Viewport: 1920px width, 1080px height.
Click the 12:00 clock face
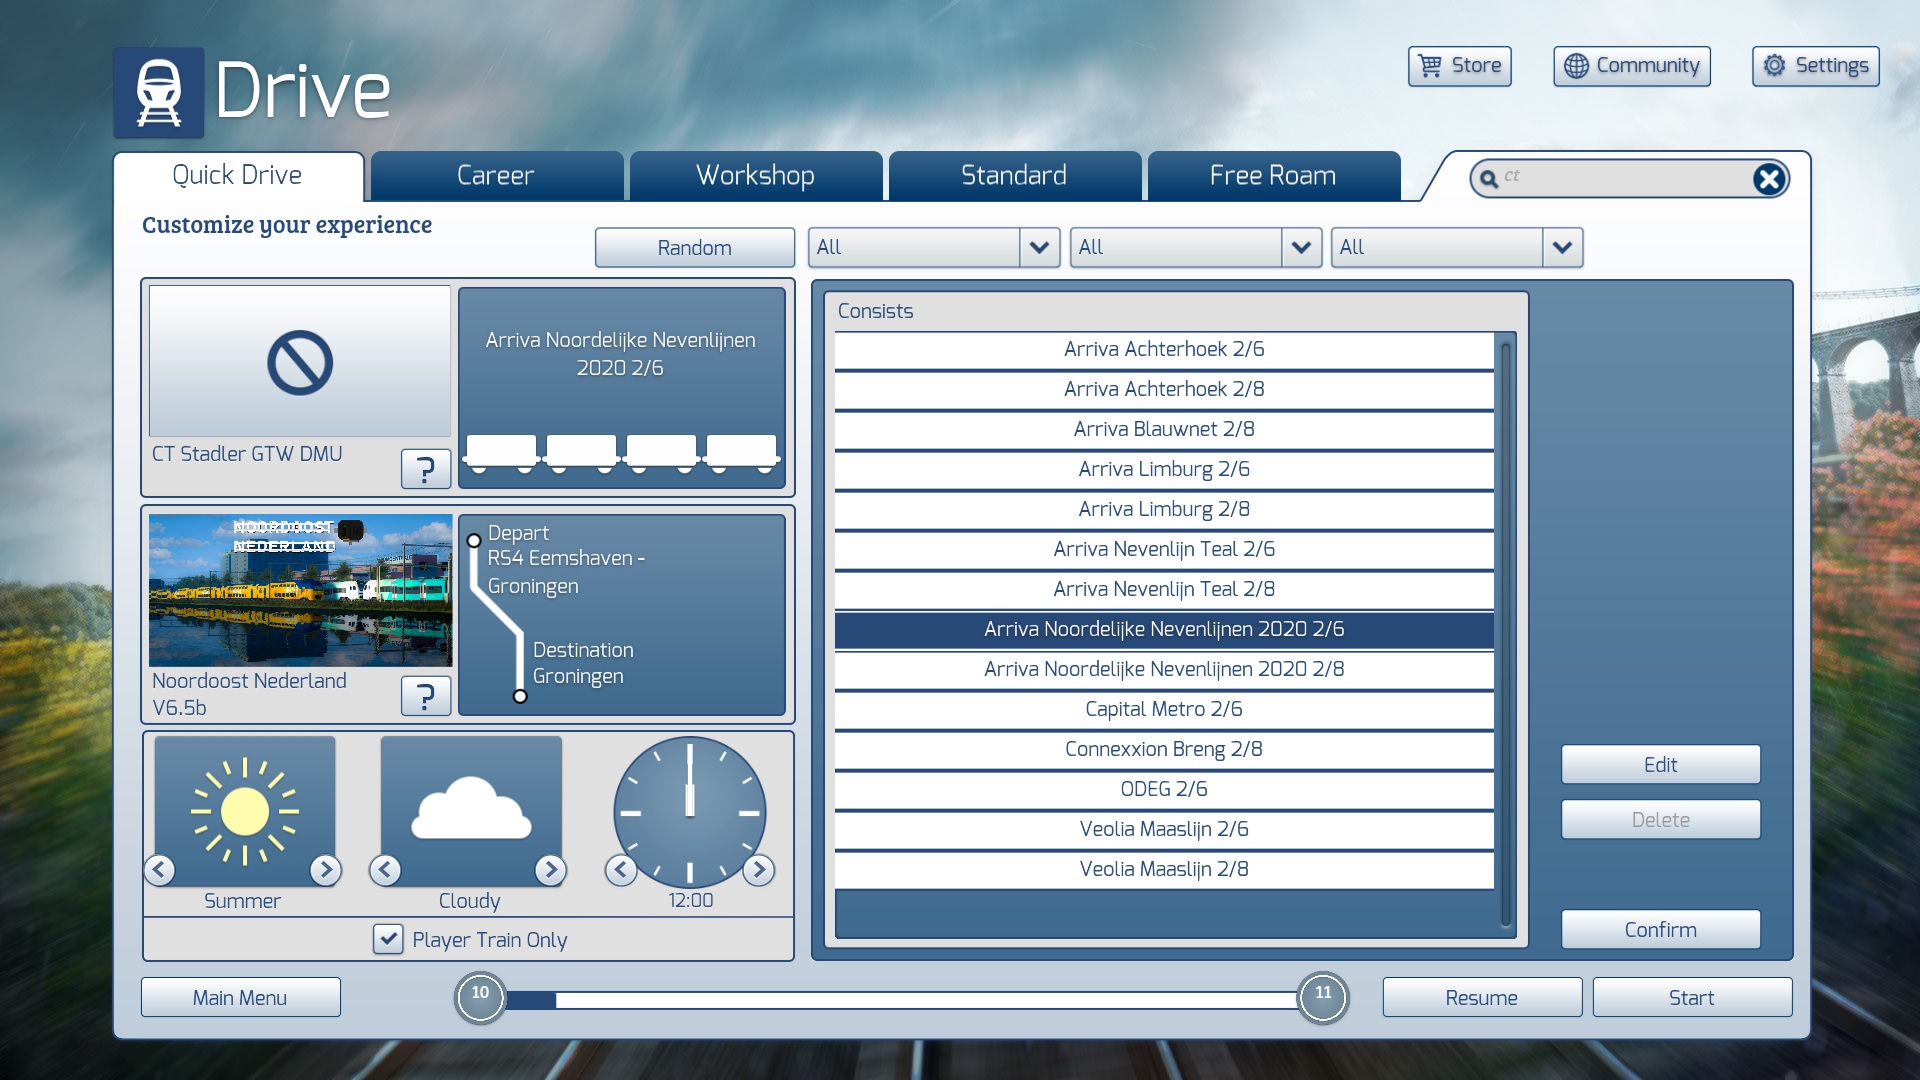click(x=690, y=812)
